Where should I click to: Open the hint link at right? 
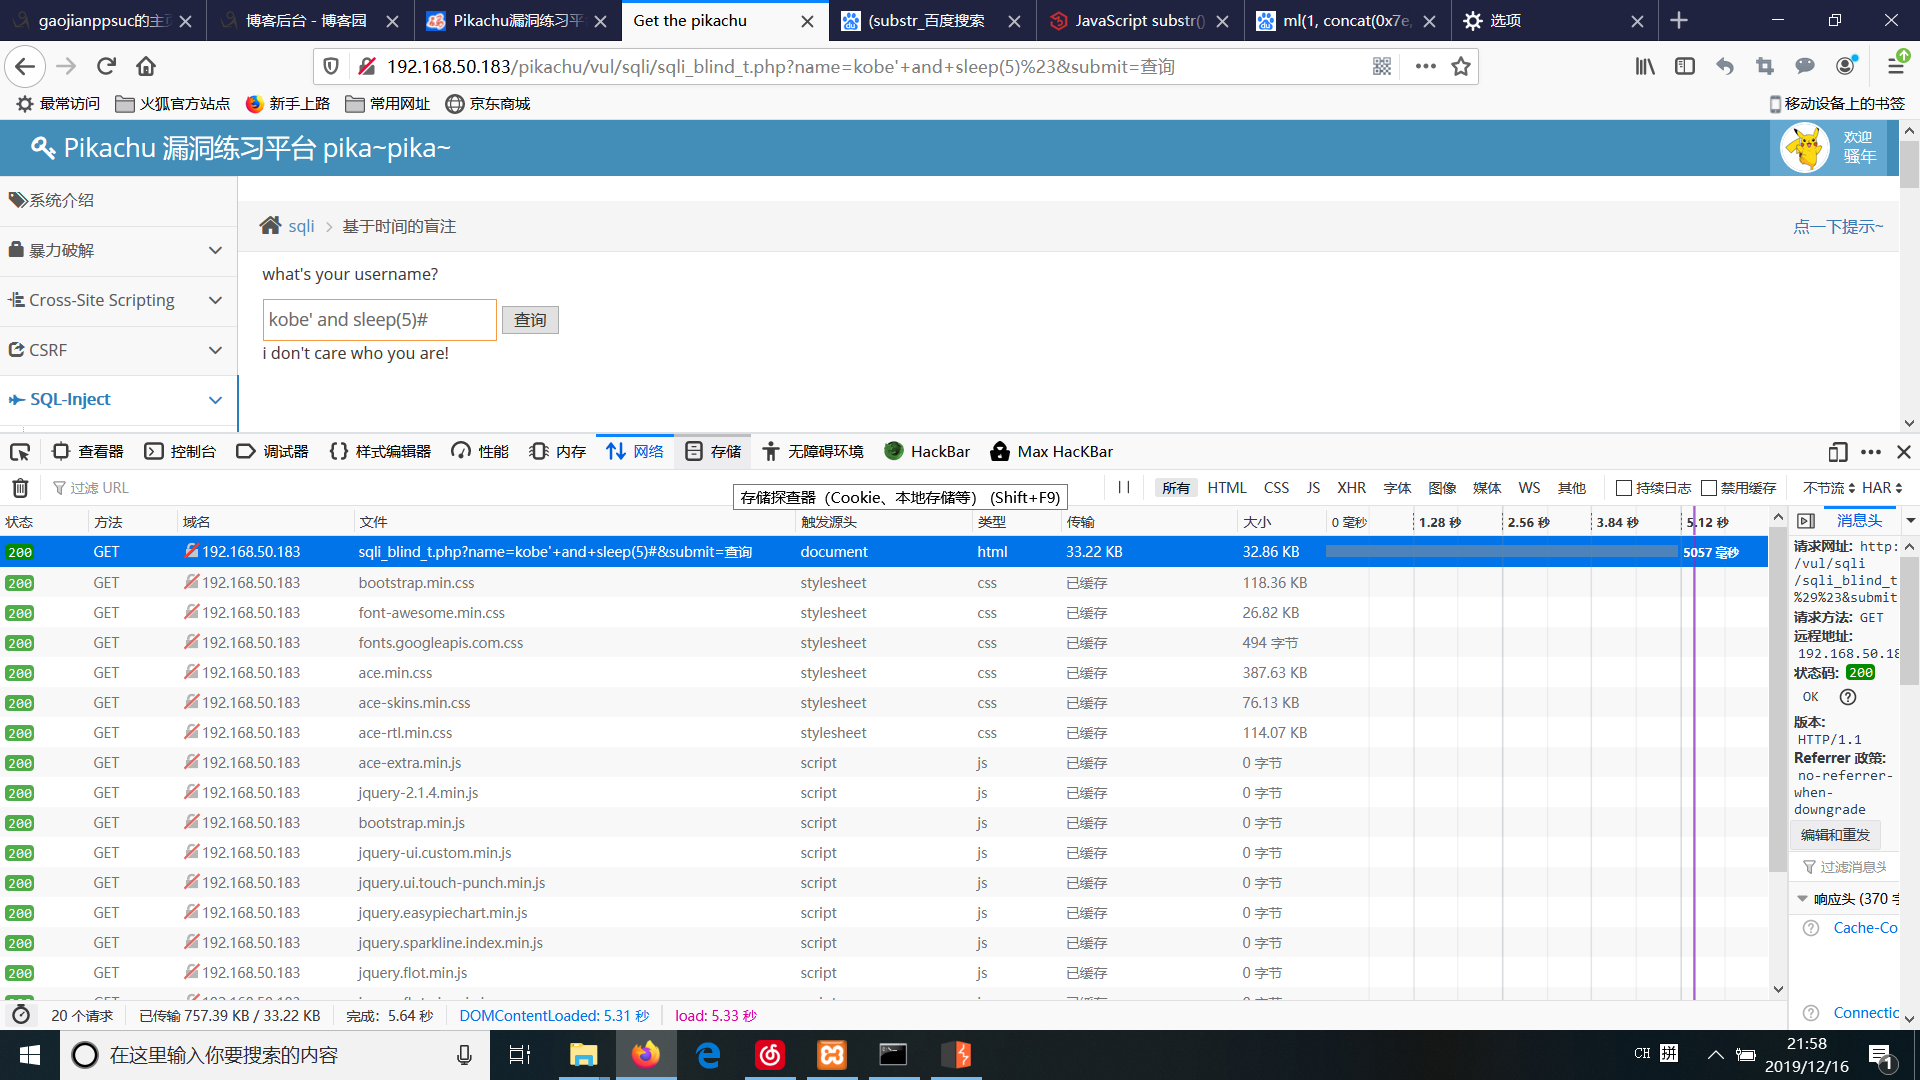(x=1837, y=227)
